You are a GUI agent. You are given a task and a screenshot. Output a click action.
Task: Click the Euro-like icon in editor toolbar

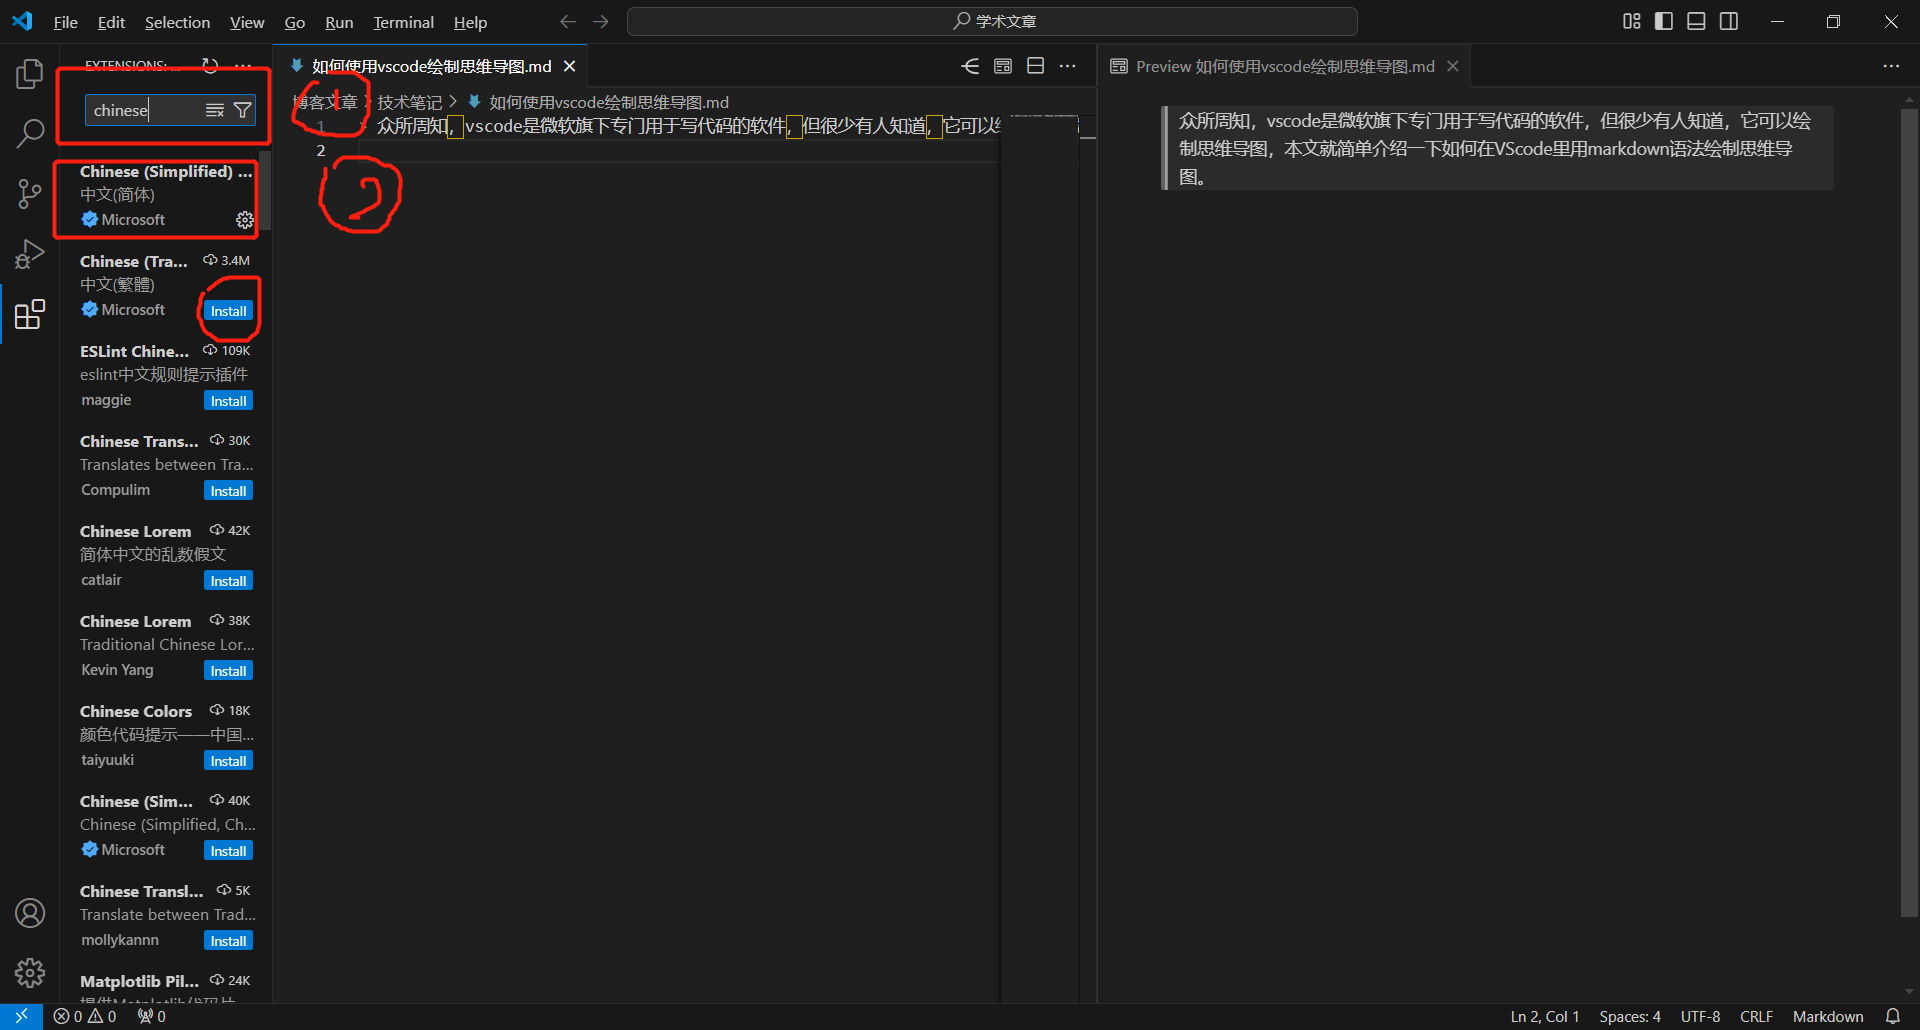point(970,66)
